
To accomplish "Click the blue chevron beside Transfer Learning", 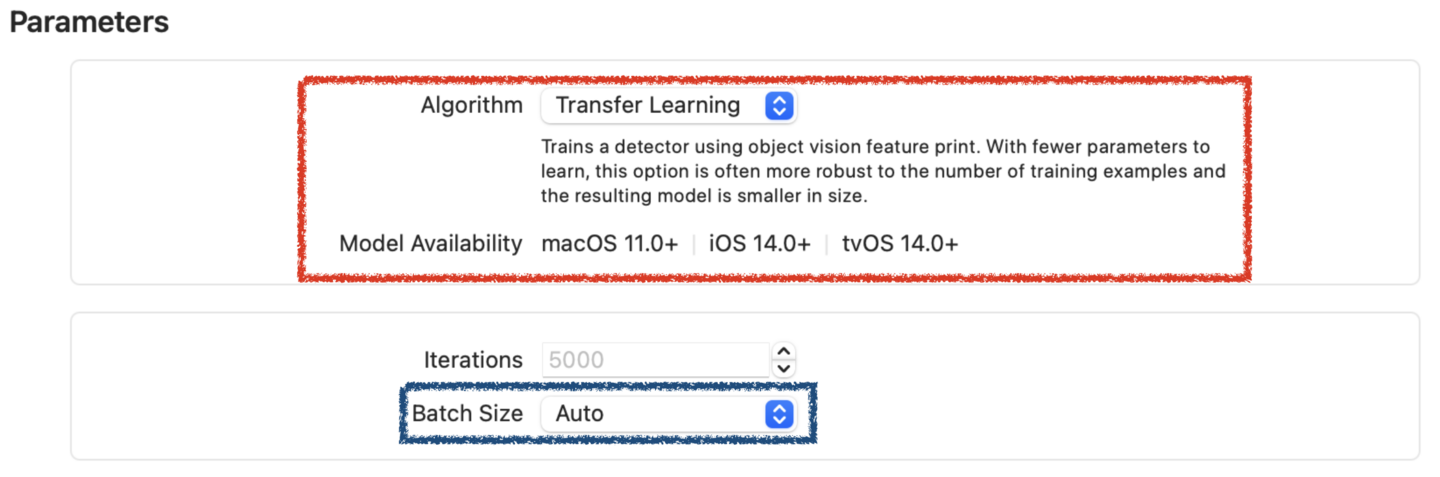I will click(x=779, y=106).
